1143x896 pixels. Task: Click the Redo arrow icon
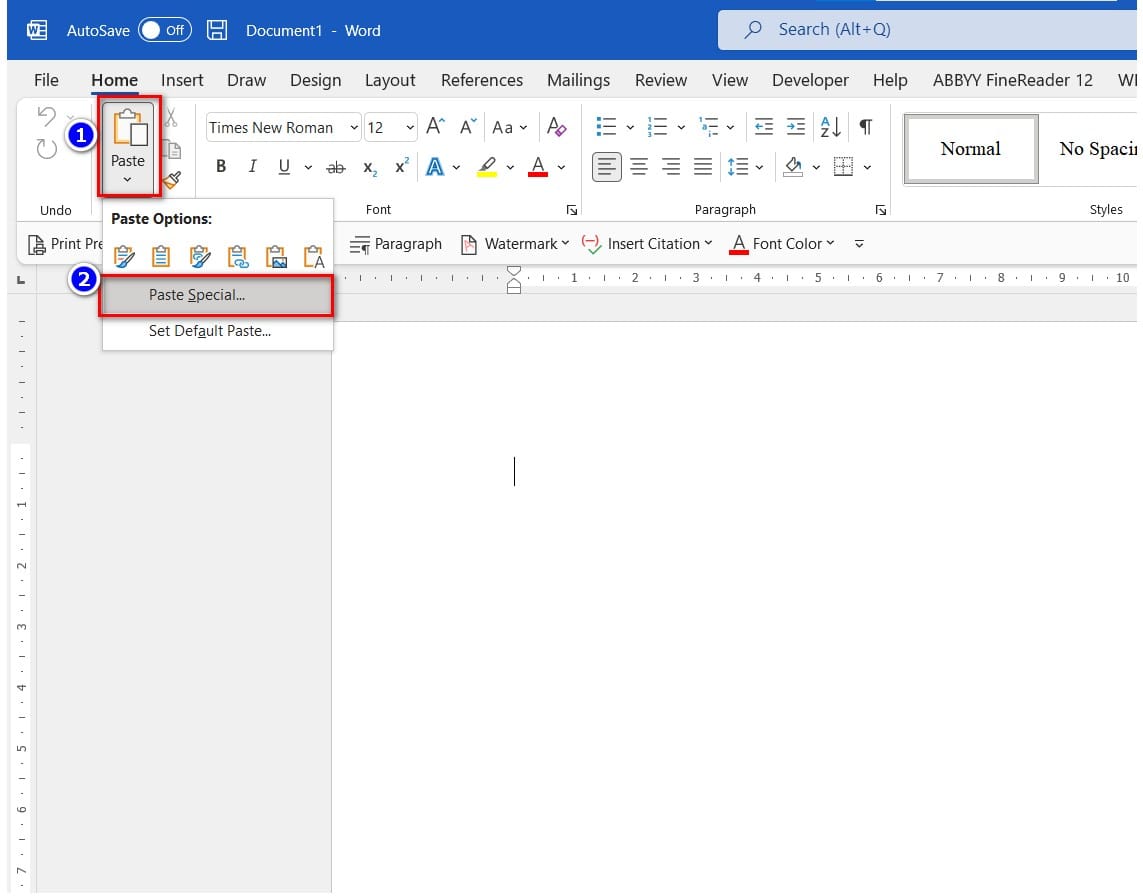(47, 149)
